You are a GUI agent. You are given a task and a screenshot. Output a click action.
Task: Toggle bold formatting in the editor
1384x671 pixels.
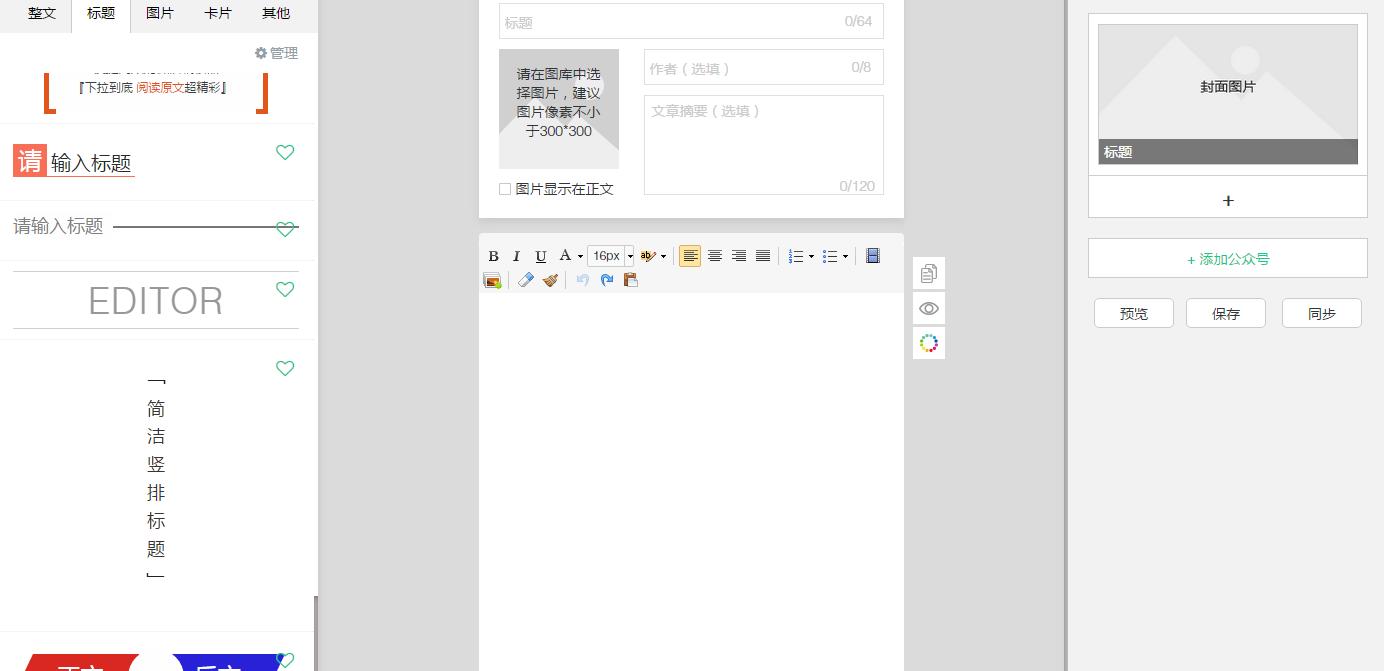493,255
